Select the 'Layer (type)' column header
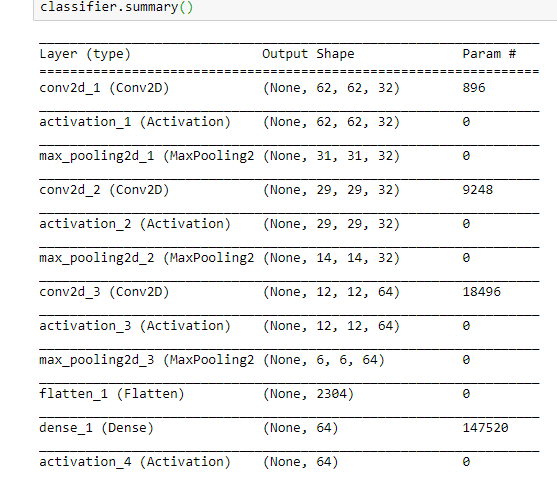The width and height of the screenshot is (557, 479). (x=85, y=54)
